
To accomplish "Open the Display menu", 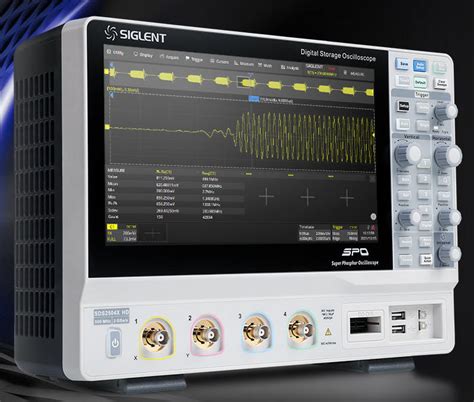I will click(x=143, y=55).
